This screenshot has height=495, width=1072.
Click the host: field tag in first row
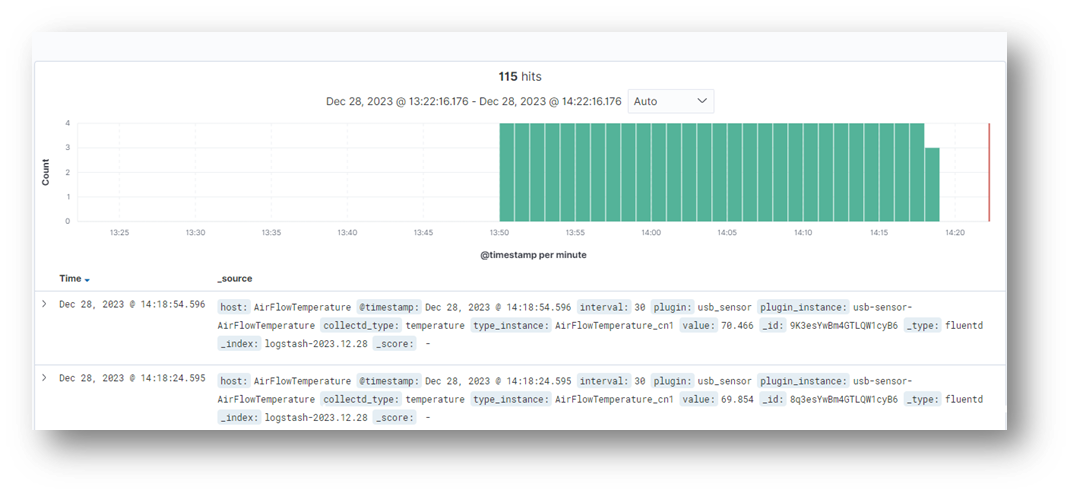(234, 307)
